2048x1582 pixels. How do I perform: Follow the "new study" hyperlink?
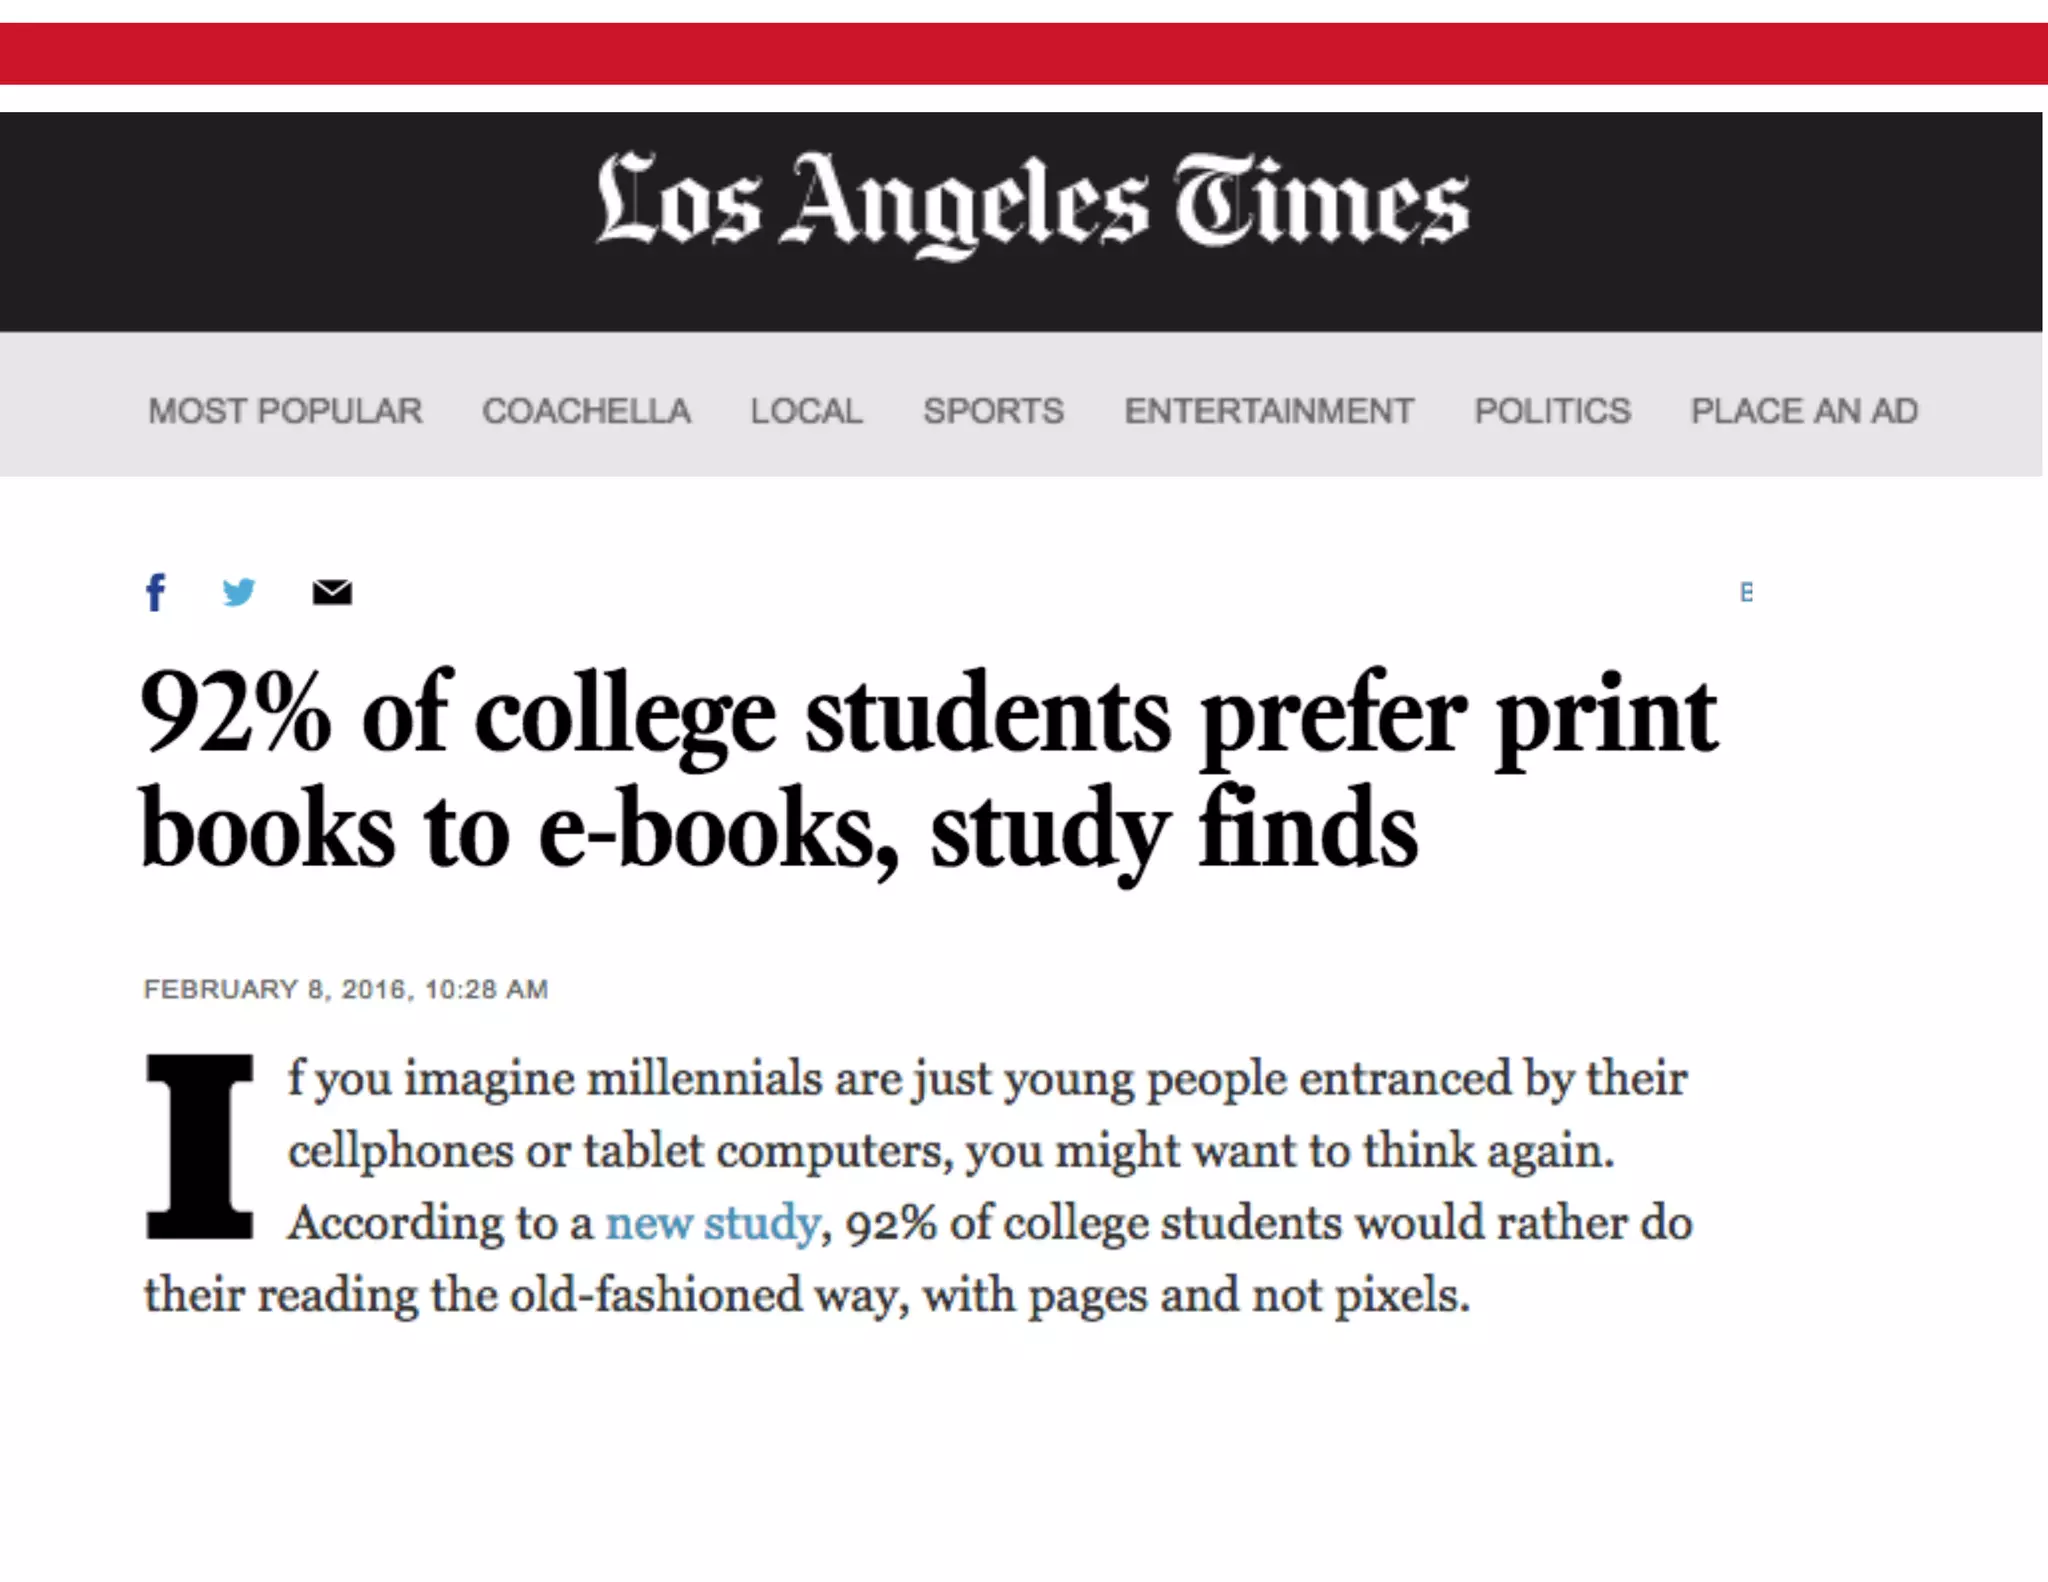713,1223
